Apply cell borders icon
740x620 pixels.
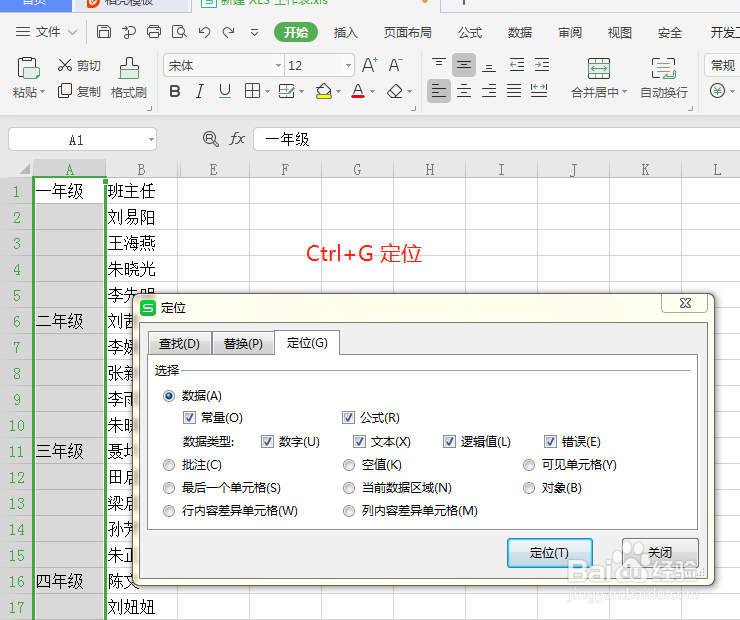pos(252,91)
